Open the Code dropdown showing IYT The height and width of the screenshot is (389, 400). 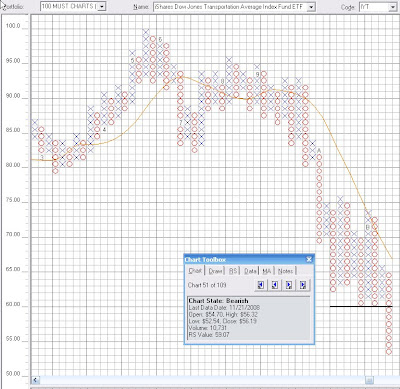tap(392, 7)
